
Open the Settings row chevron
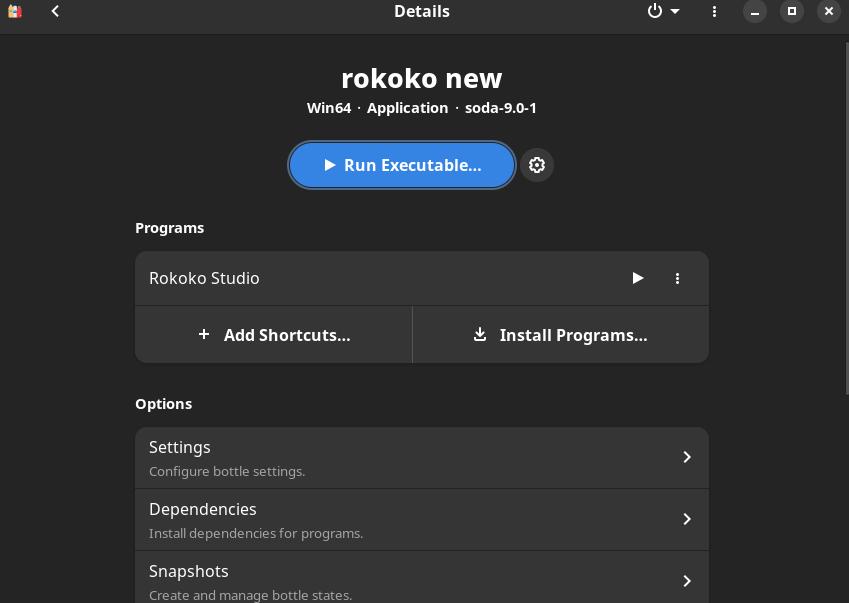point(687,457)
